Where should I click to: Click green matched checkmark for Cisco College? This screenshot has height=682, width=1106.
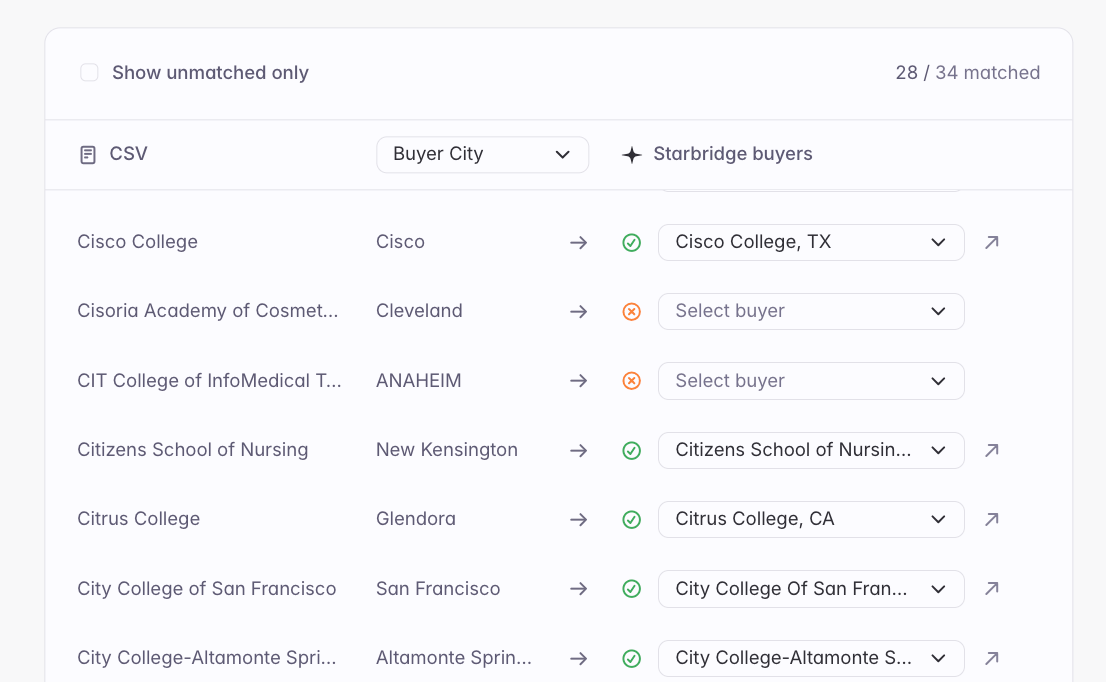point(631,243)
